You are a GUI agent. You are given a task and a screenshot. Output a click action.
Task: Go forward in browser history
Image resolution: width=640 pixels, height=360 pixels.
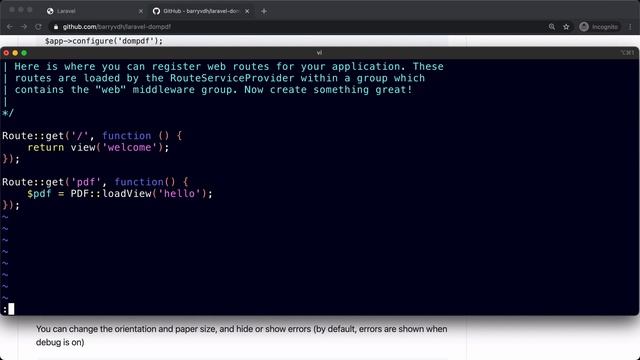pos(24,27)
